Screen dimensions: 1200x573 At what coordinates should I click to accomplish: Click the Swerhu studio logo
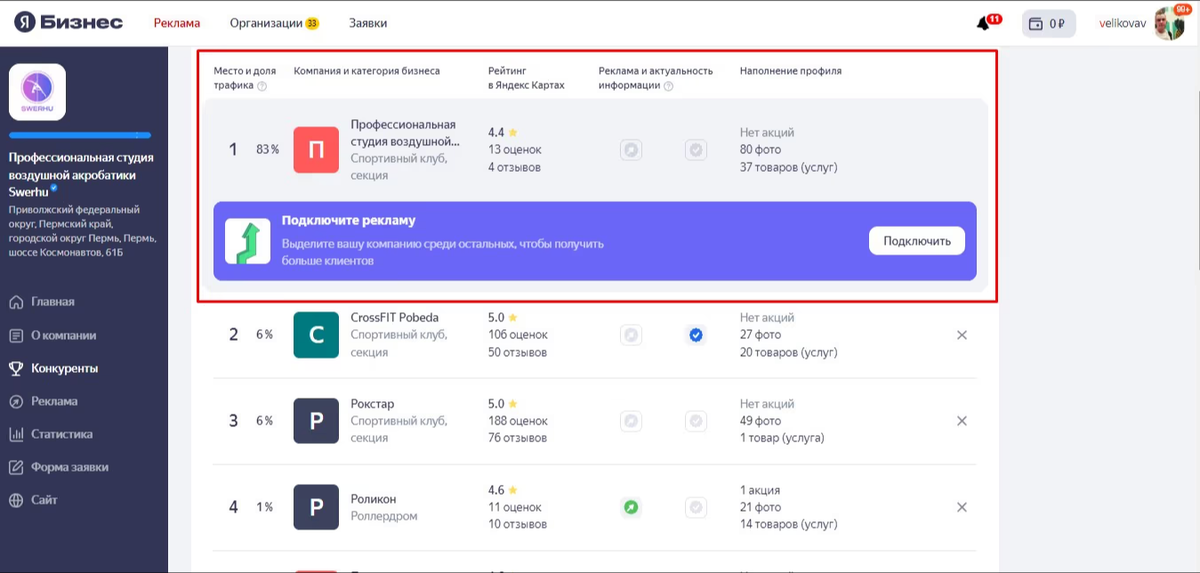tap(37, 93)
